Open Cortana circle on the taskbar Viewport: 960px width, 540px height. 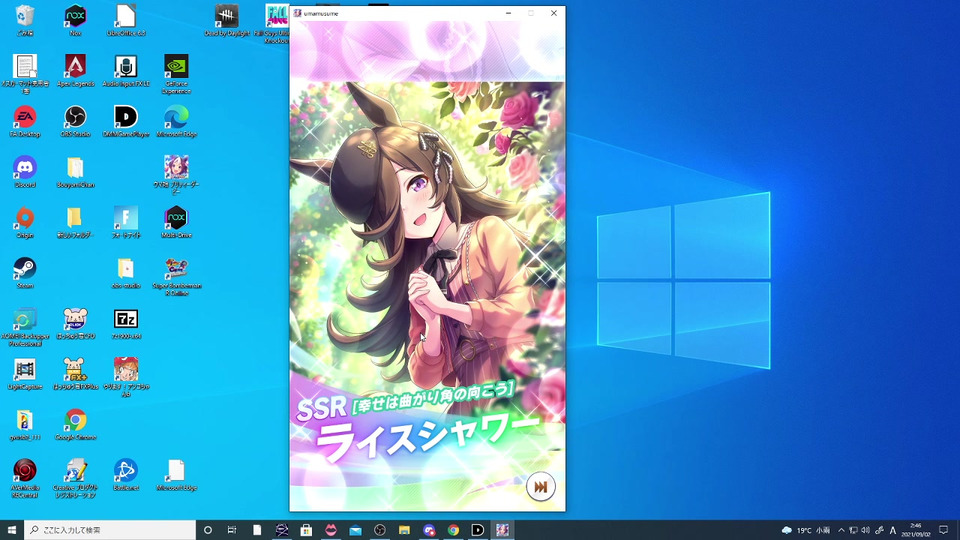pos(208,530)
